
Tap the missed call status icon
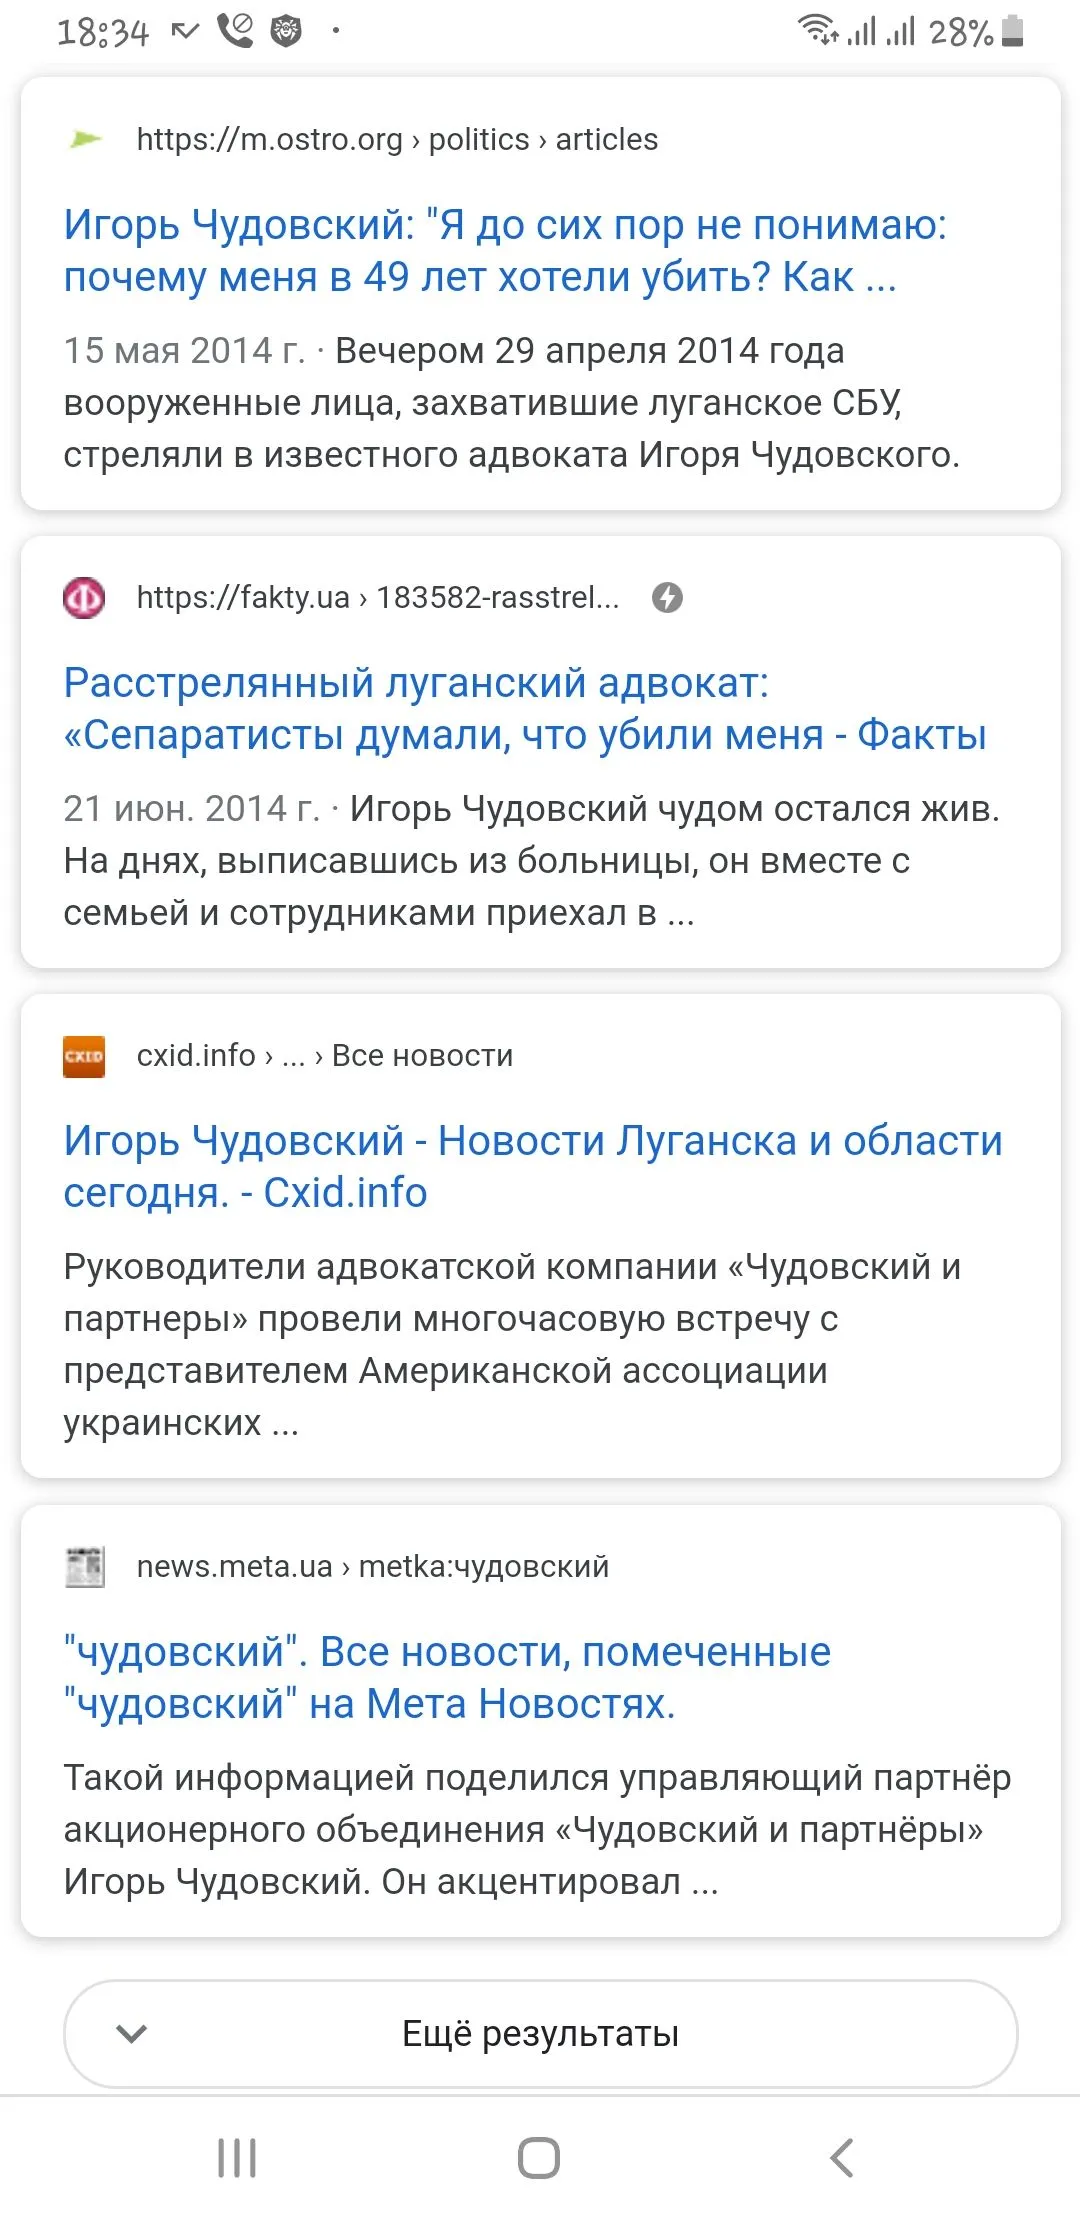click(x=235, y=31)
